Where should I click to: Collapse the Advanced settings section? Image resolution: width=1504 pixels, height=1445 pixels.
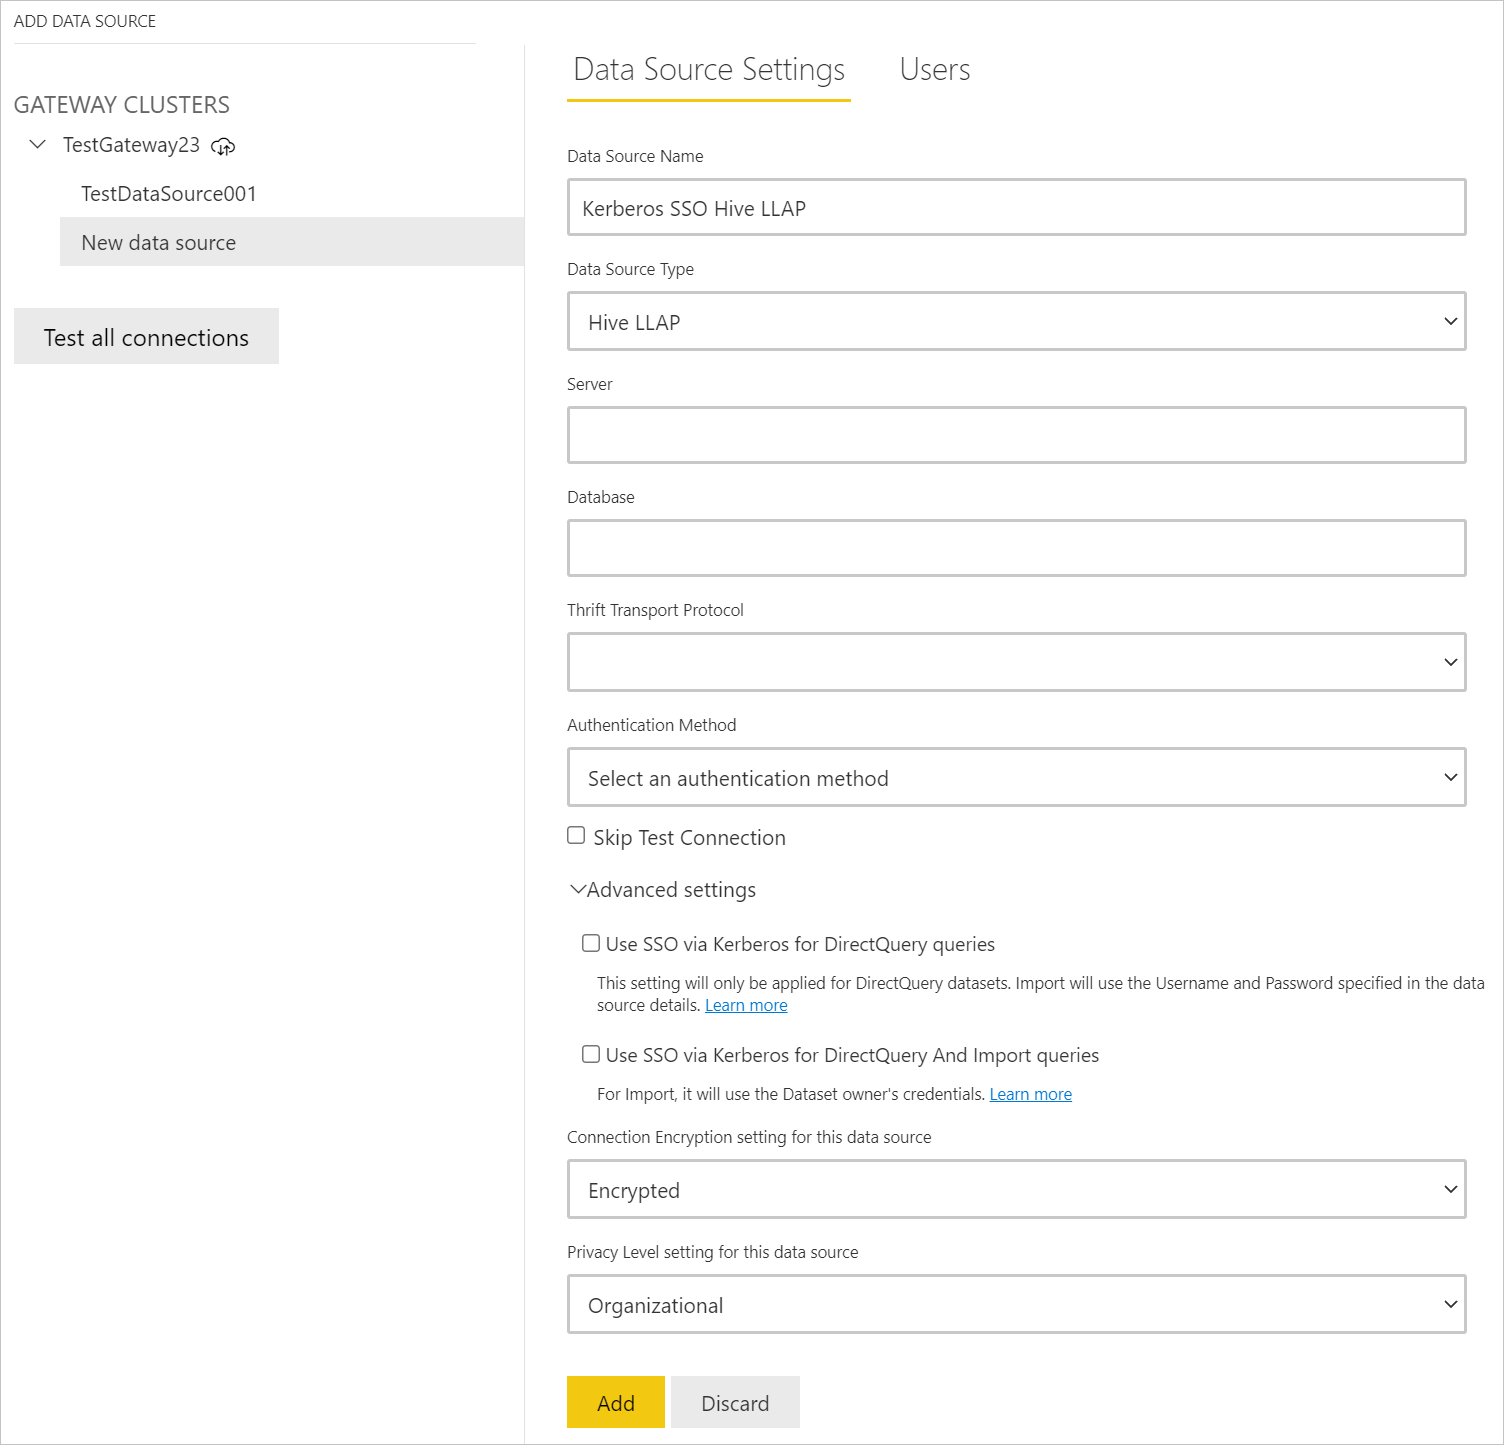578,889
